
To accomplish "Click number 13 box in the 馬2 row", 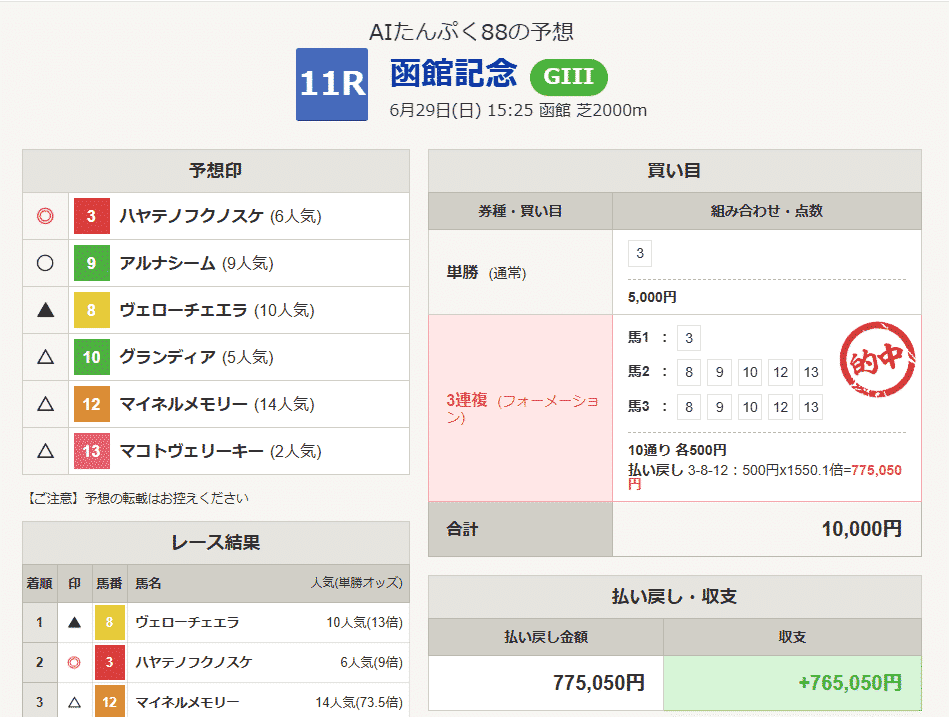I will click(811, 373).
